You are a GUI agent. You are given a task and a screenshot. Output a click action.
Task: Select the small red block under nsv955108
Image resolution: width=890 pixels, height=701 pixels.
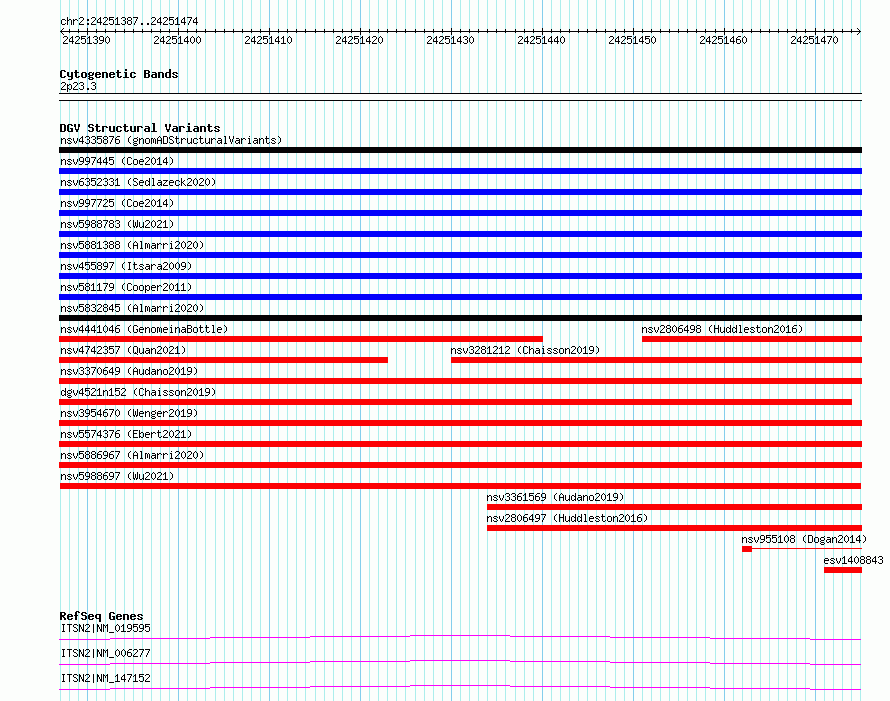(x=747, y=549)
